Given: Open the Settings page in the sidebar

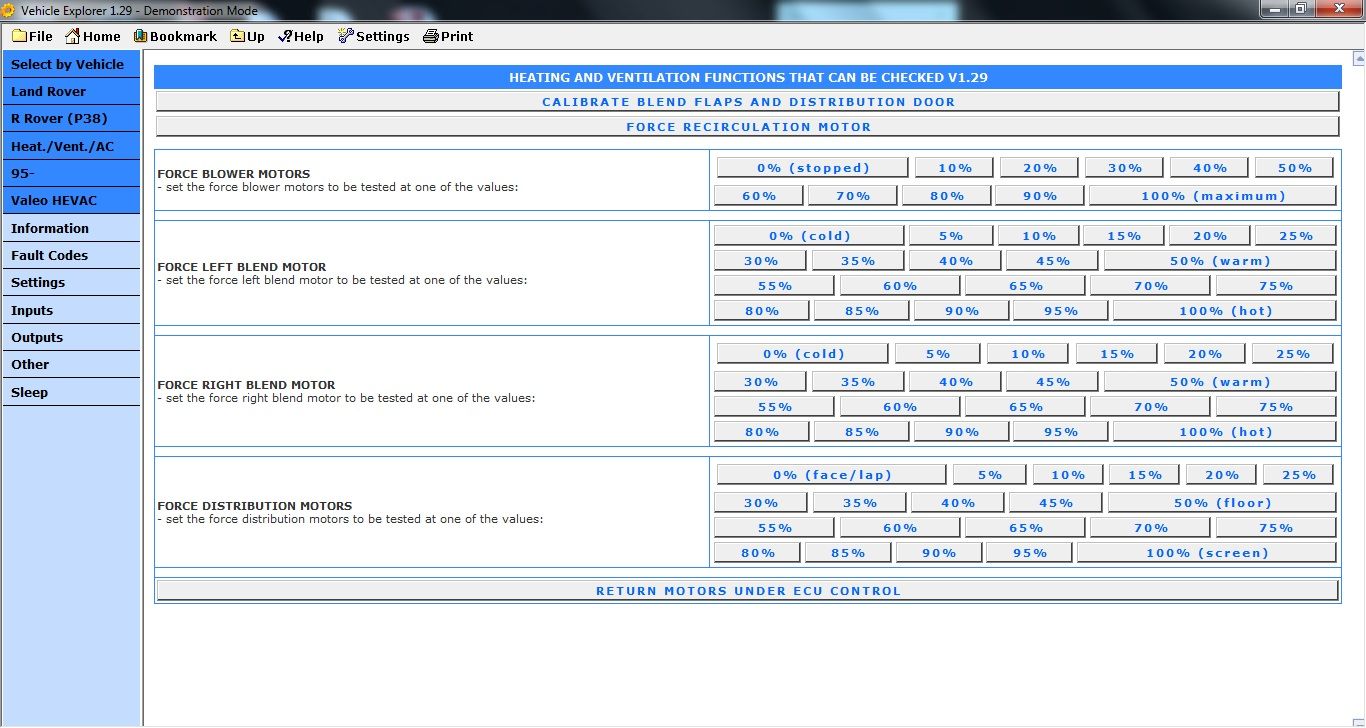Looking at the screenshot, I should click(x=71, y=282).
